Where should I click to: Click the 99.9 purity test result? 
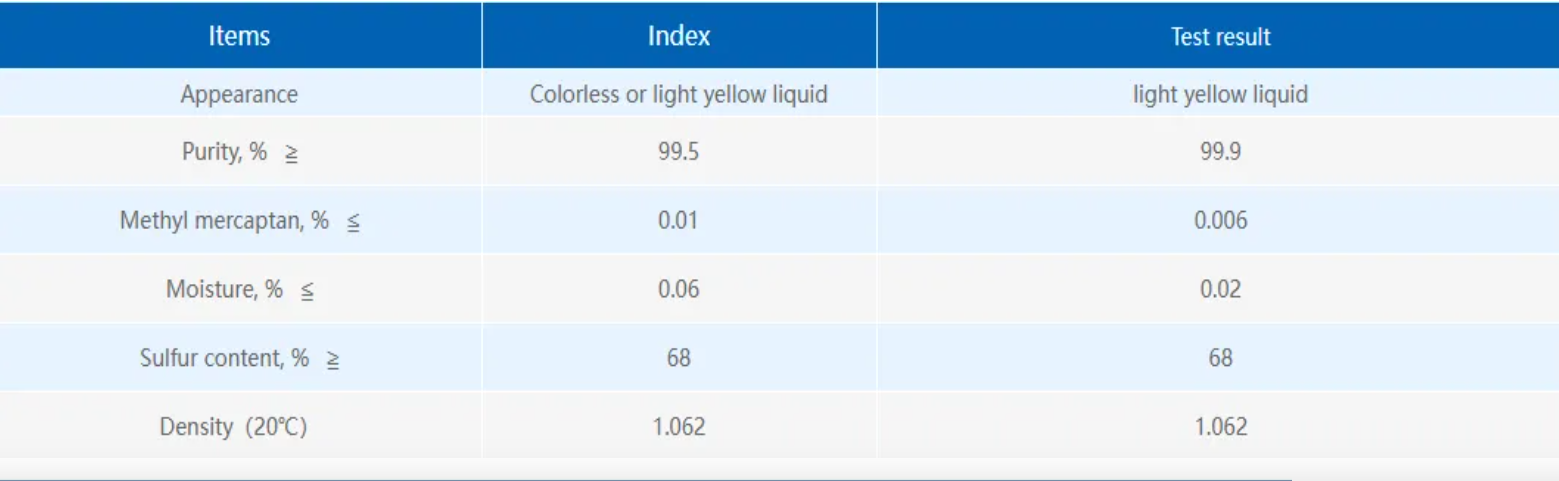pos(1220,154)
